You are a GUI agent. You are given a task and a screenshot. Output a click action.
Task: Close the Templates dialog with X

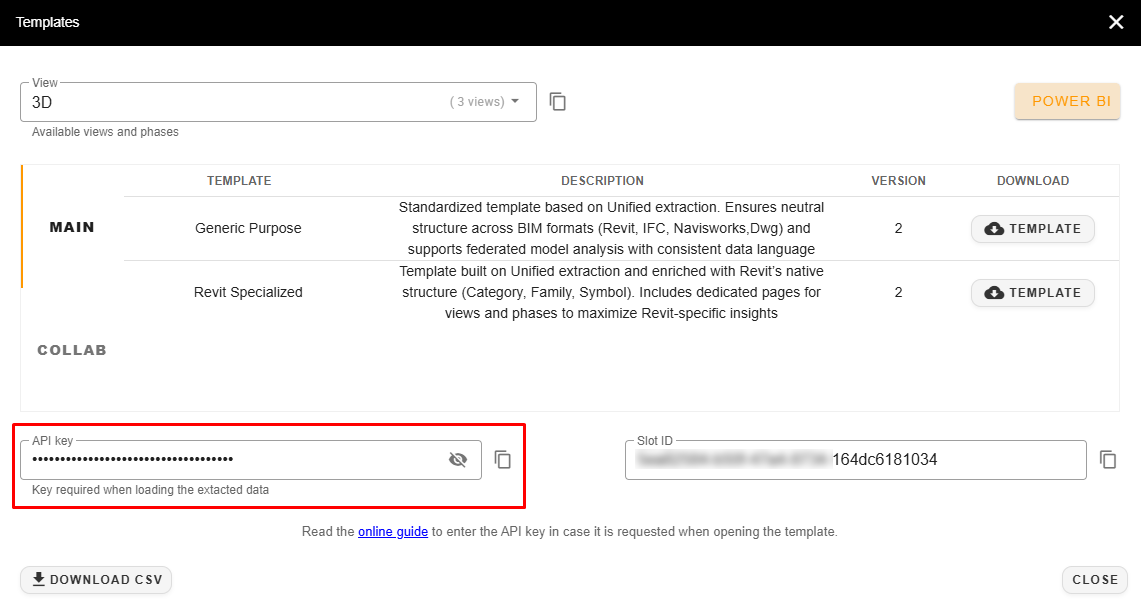pos(1116,22)
